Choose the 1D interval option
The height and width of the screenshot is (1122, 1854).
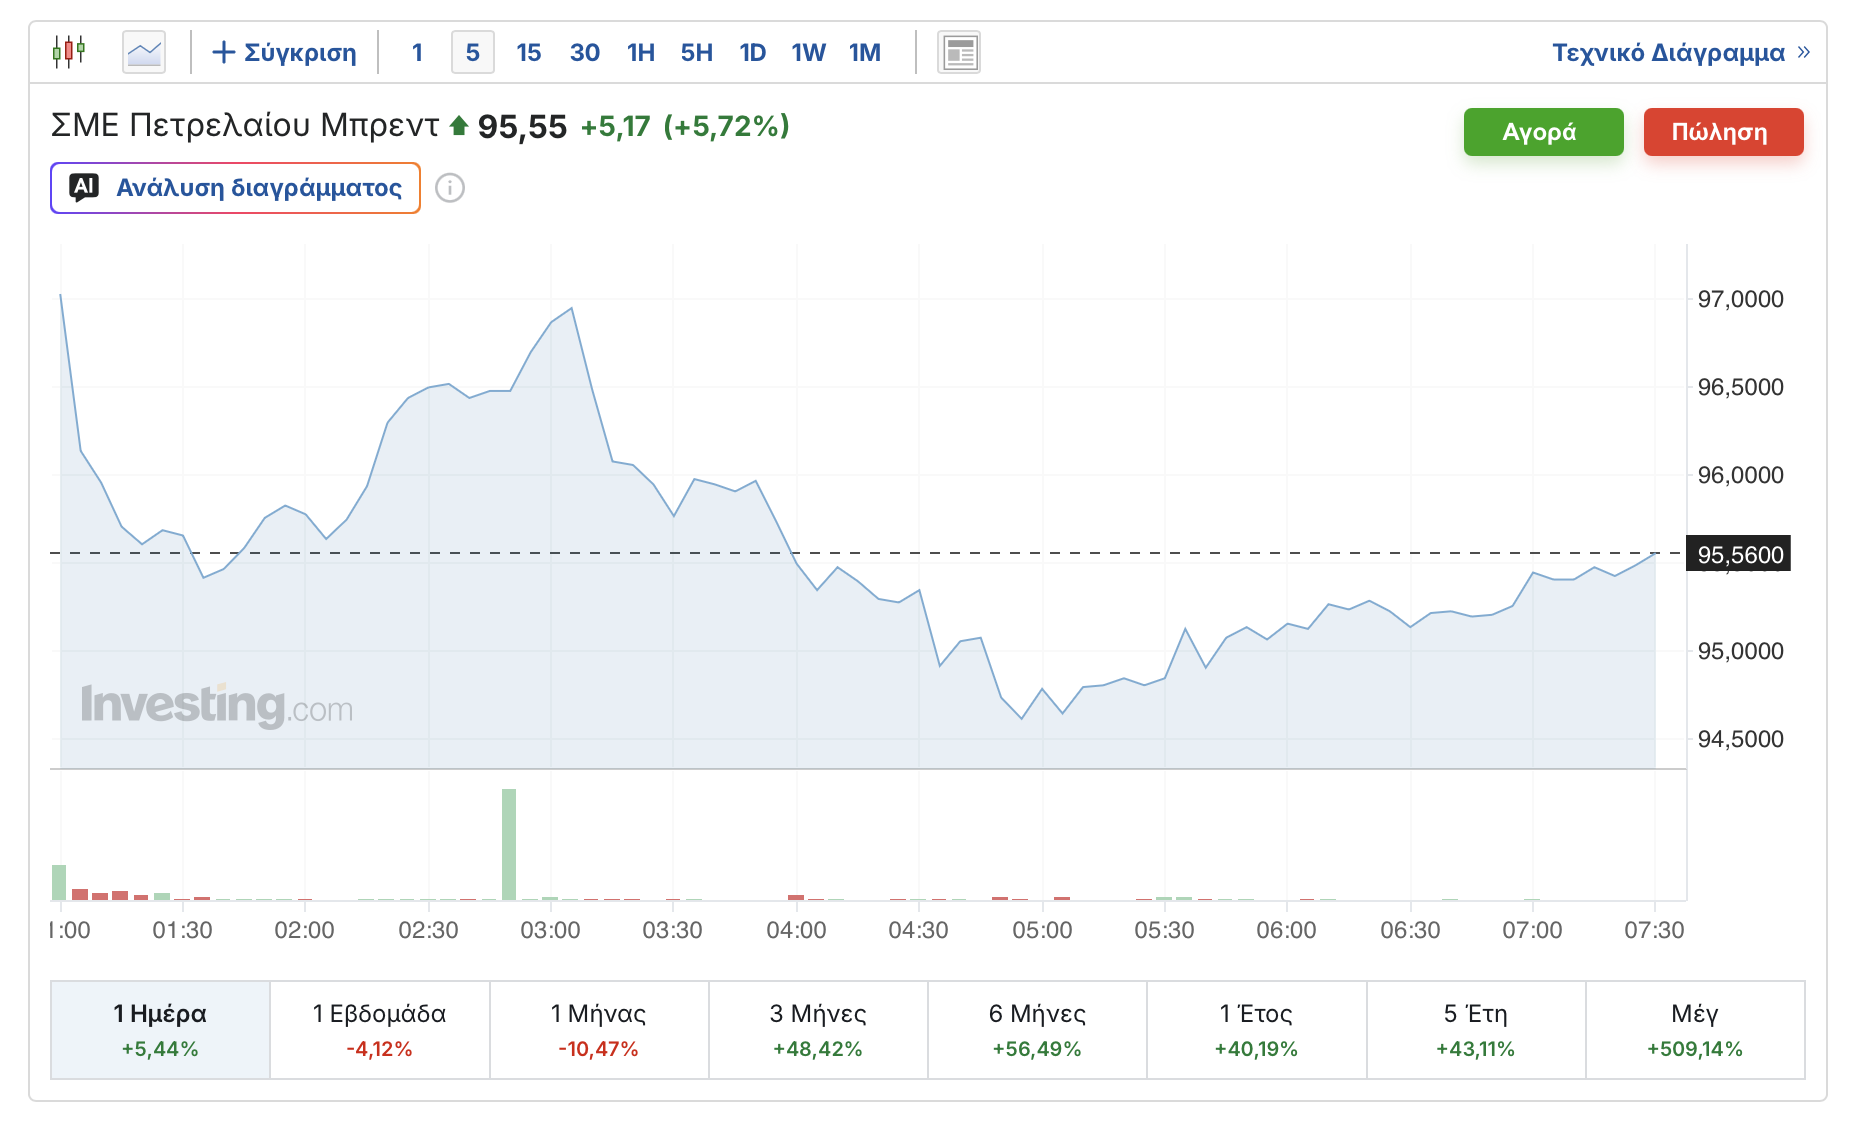(752, 52)
